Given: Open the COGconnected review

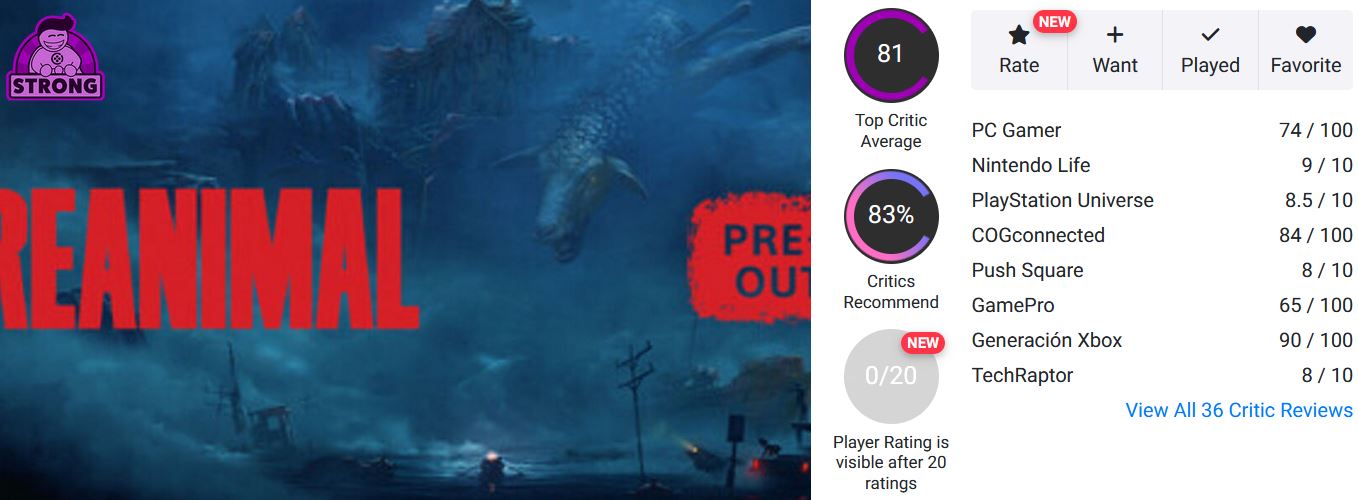Looking at the screenshot, I should click(x=1038, y=235).
